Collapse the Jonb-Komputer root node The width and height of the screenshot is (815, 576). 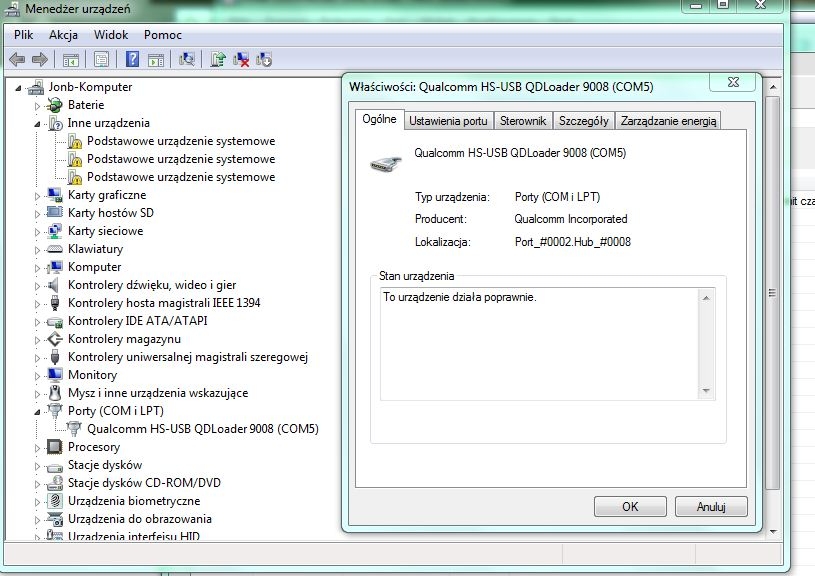point(18,88)
